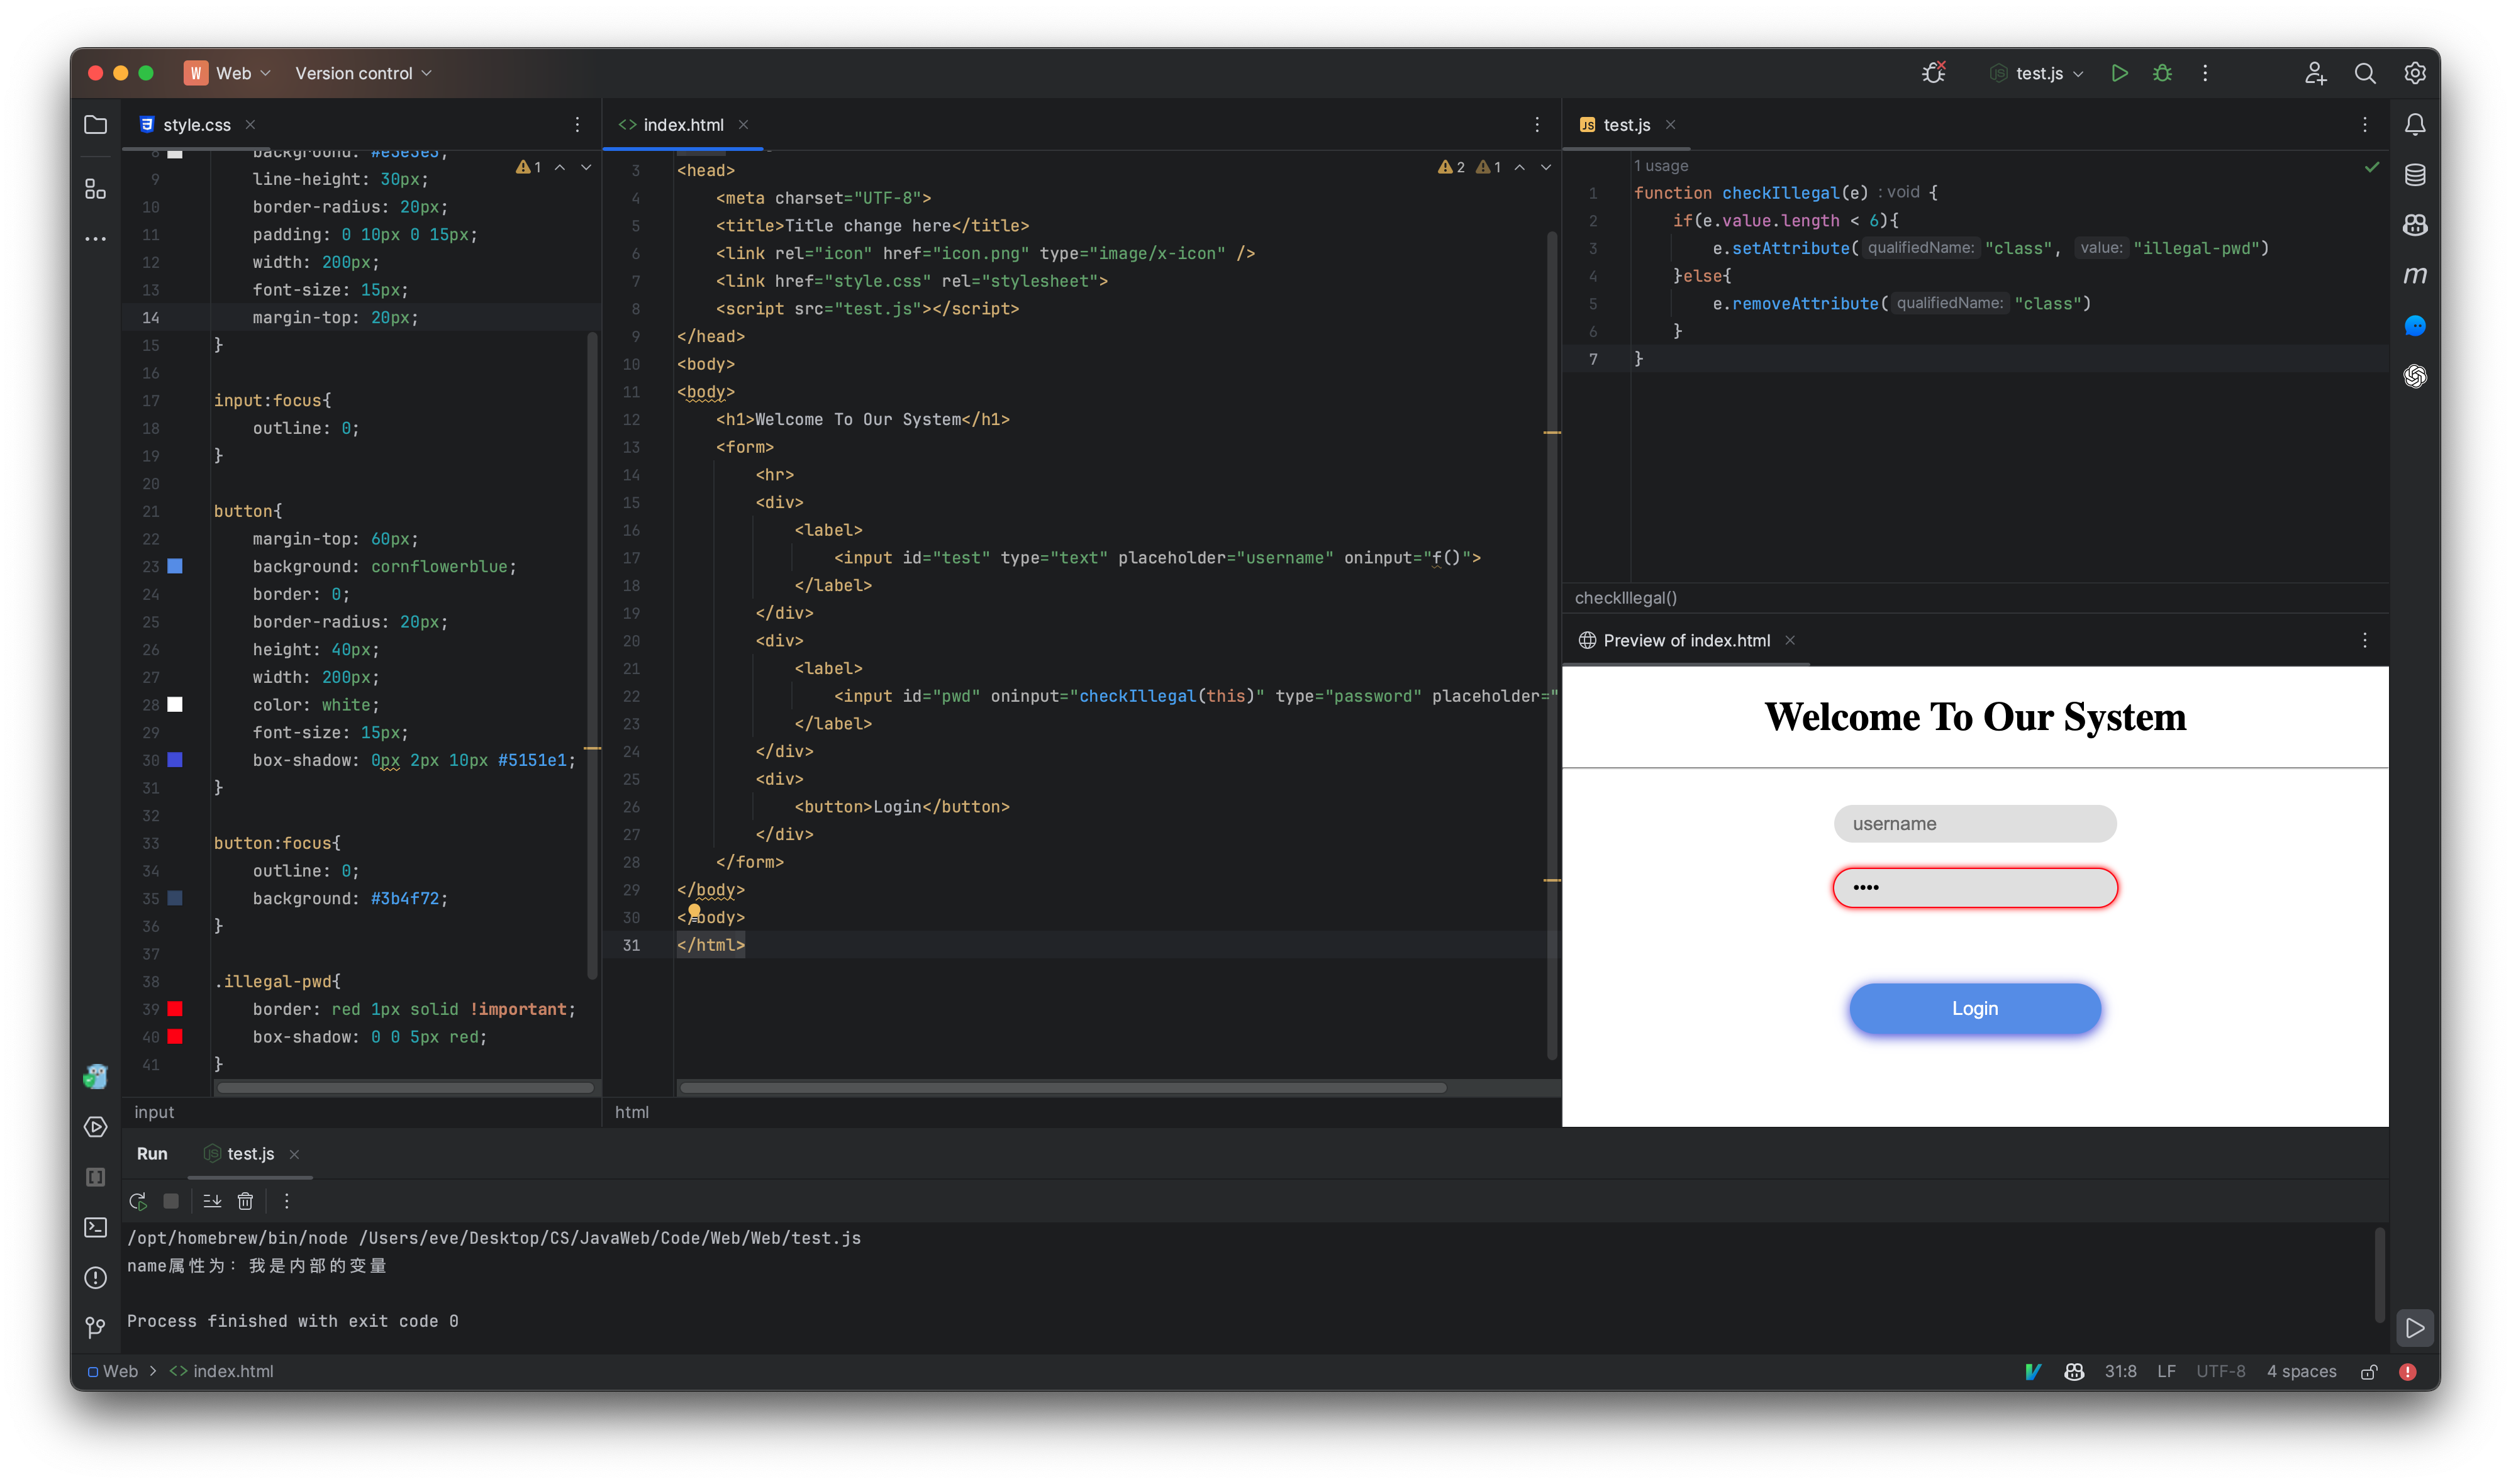Toggle read-only lock in status bar
Viewport: 2511px width, 1484px height.
pos(2368,1372)
